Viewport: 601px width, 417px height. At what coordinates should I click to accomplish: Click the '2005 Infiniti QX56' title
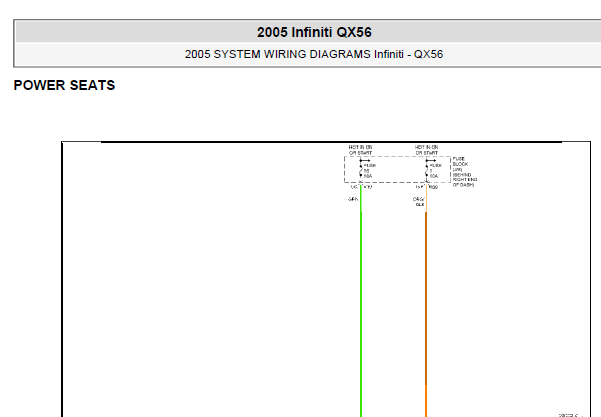pos(314,32)
